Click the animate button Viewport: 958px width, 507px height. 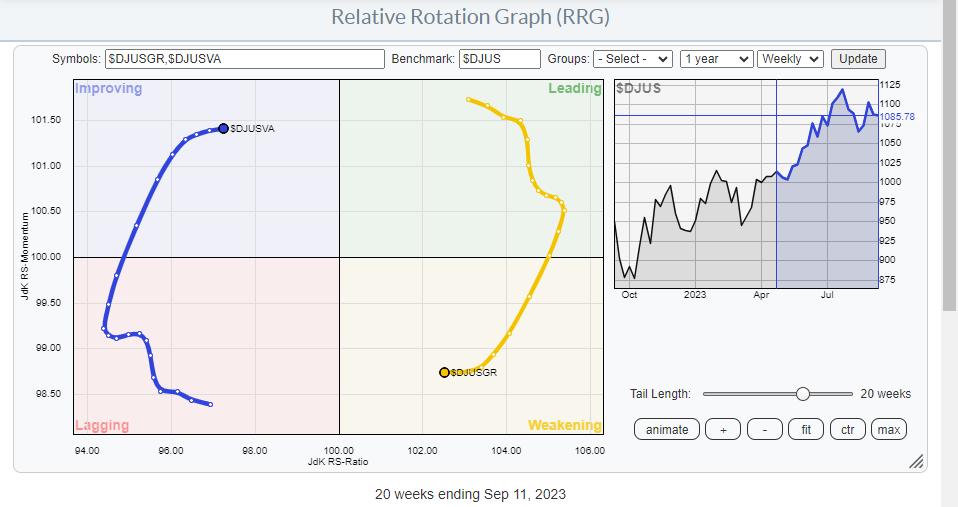point(667,429)
